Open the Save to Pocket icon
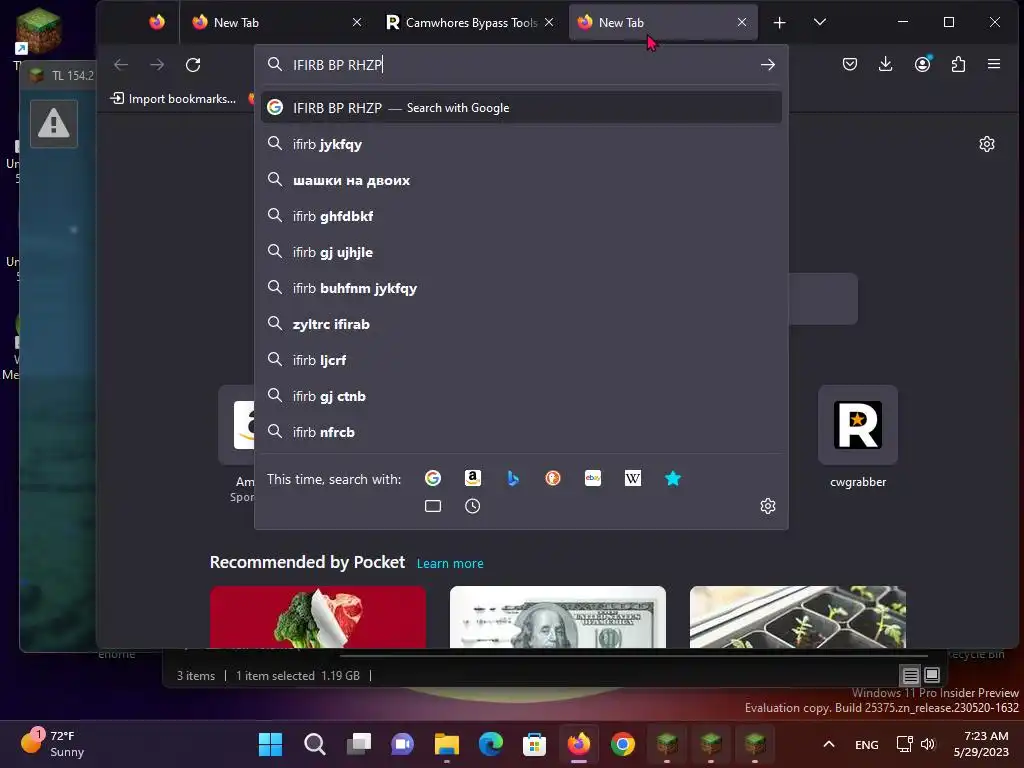Image resolution: width=1024 pixels, height=768 pixels. pos(850,64)
